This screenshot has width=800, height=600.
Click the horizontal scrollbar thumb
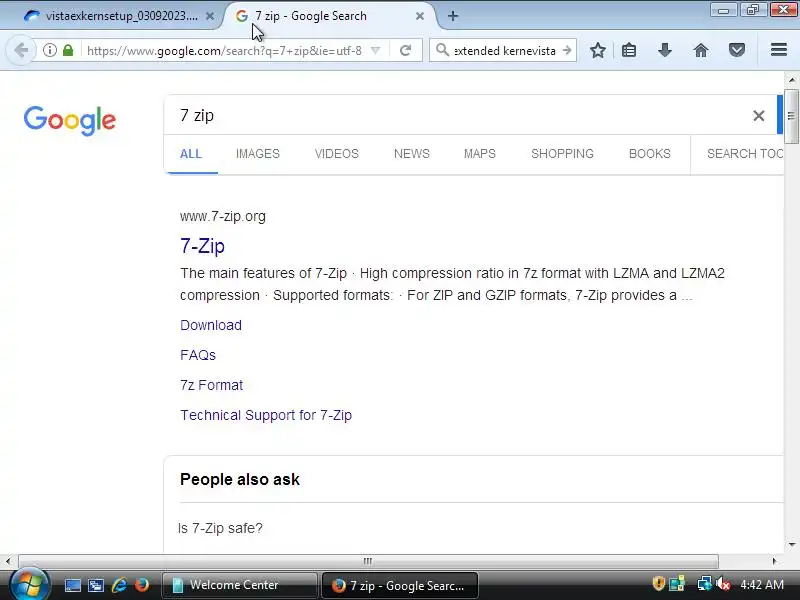click(x=368, y=561)
